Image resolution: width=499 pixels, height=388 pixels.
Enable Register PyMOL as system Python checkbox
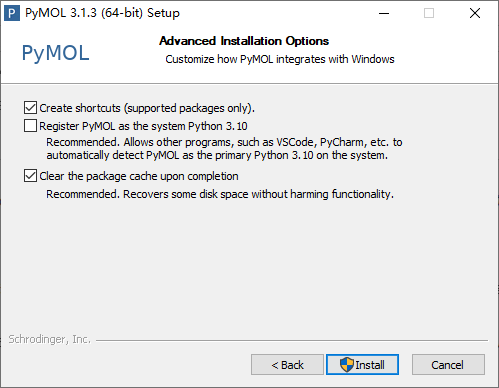(x=30, y=126)
